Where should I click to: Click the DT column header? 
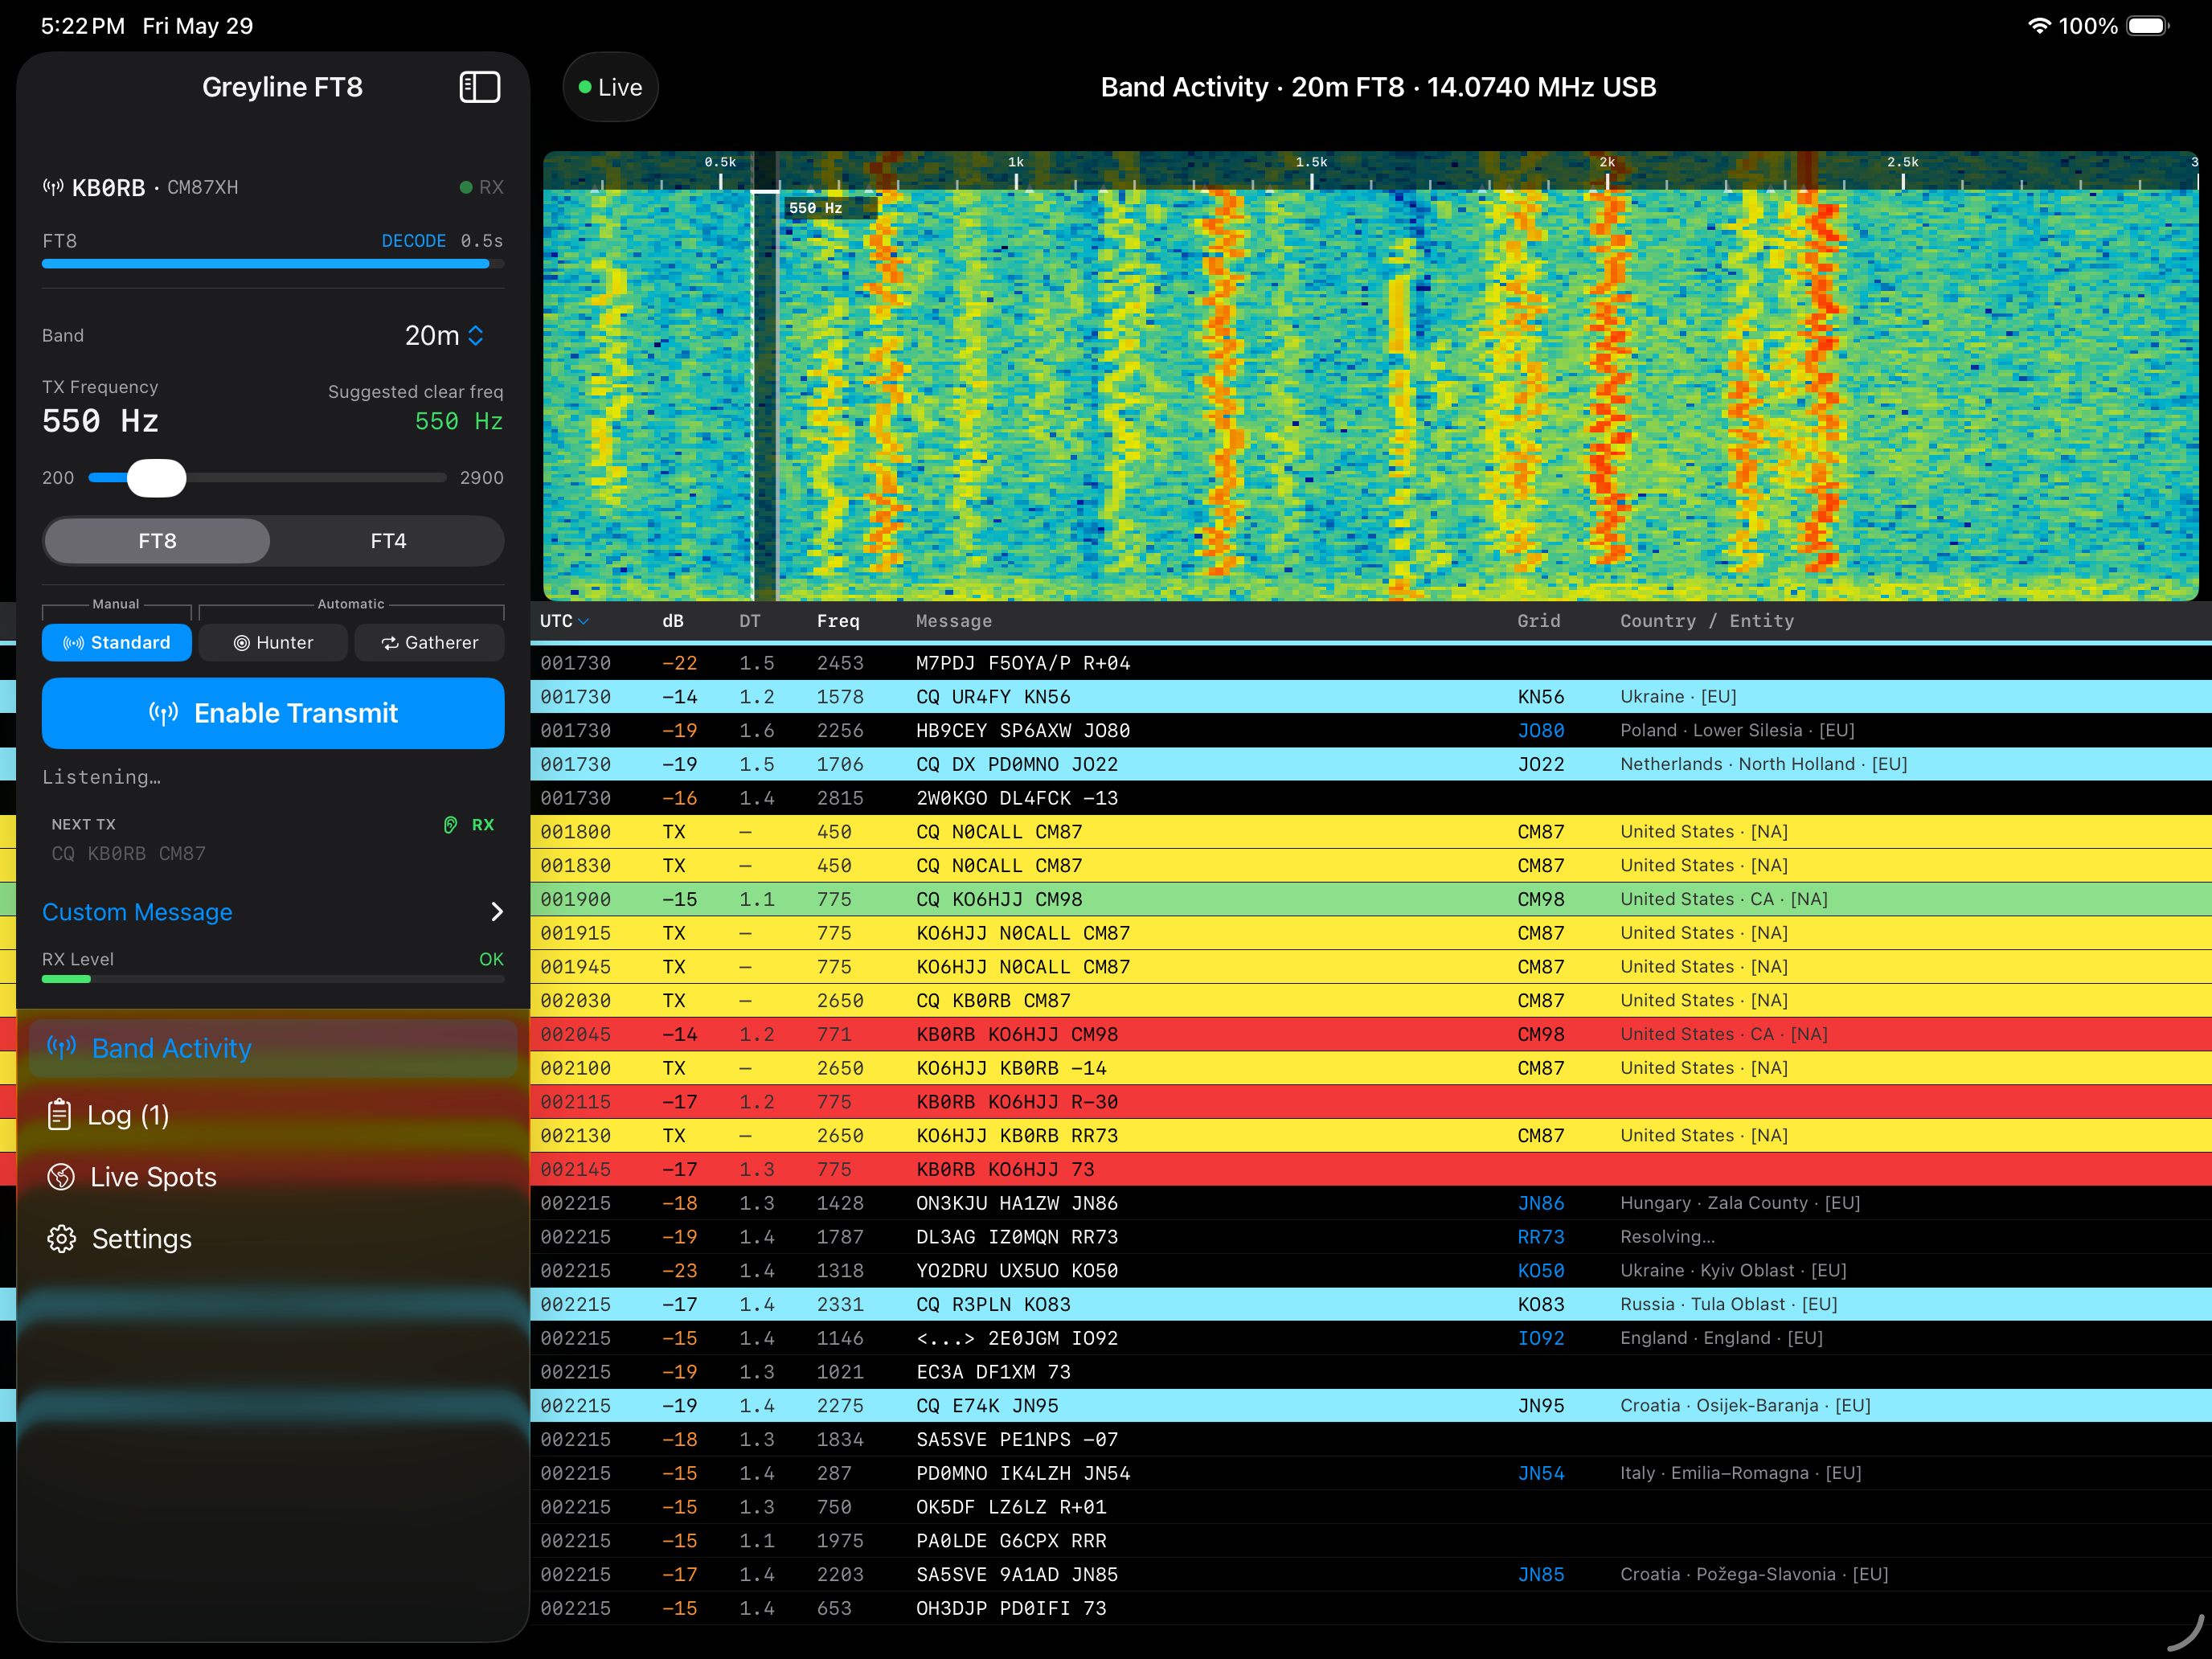tap(750, 621)
